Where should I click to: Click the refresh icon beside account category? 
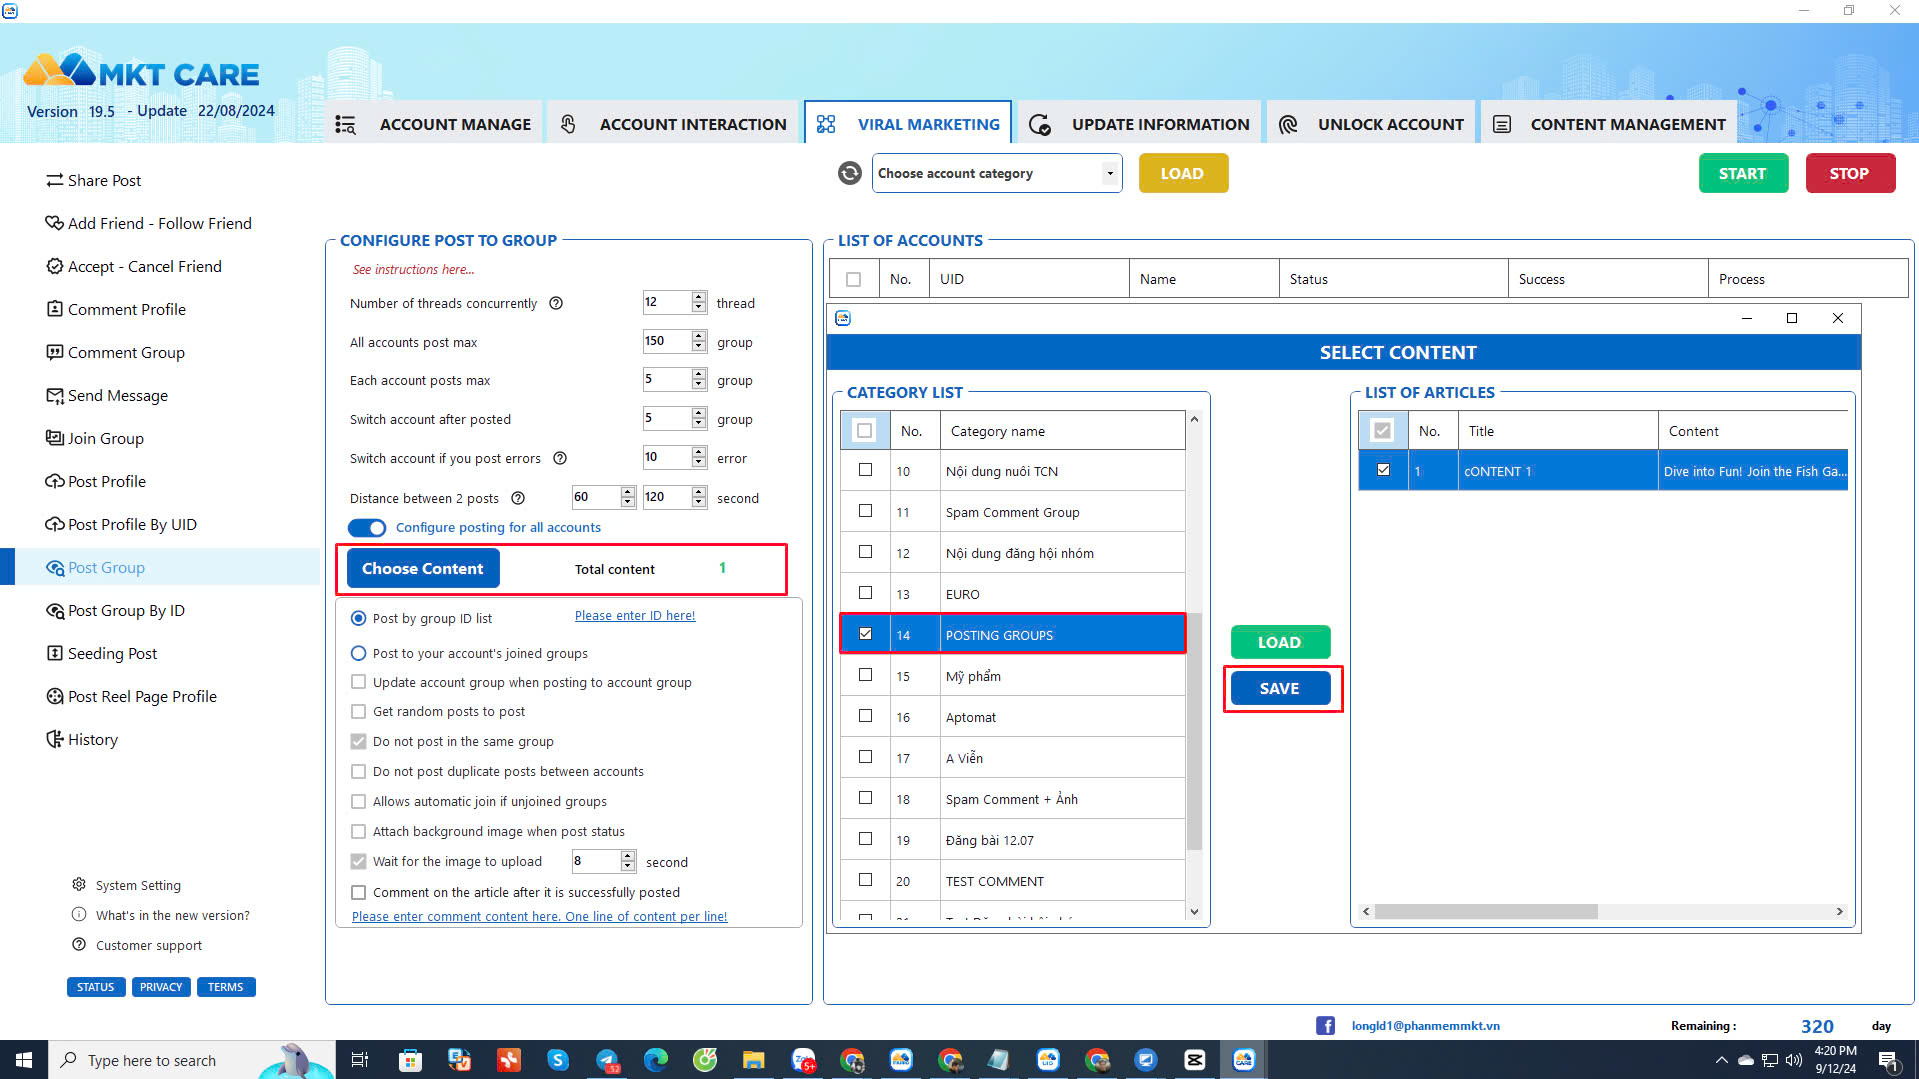848,173
